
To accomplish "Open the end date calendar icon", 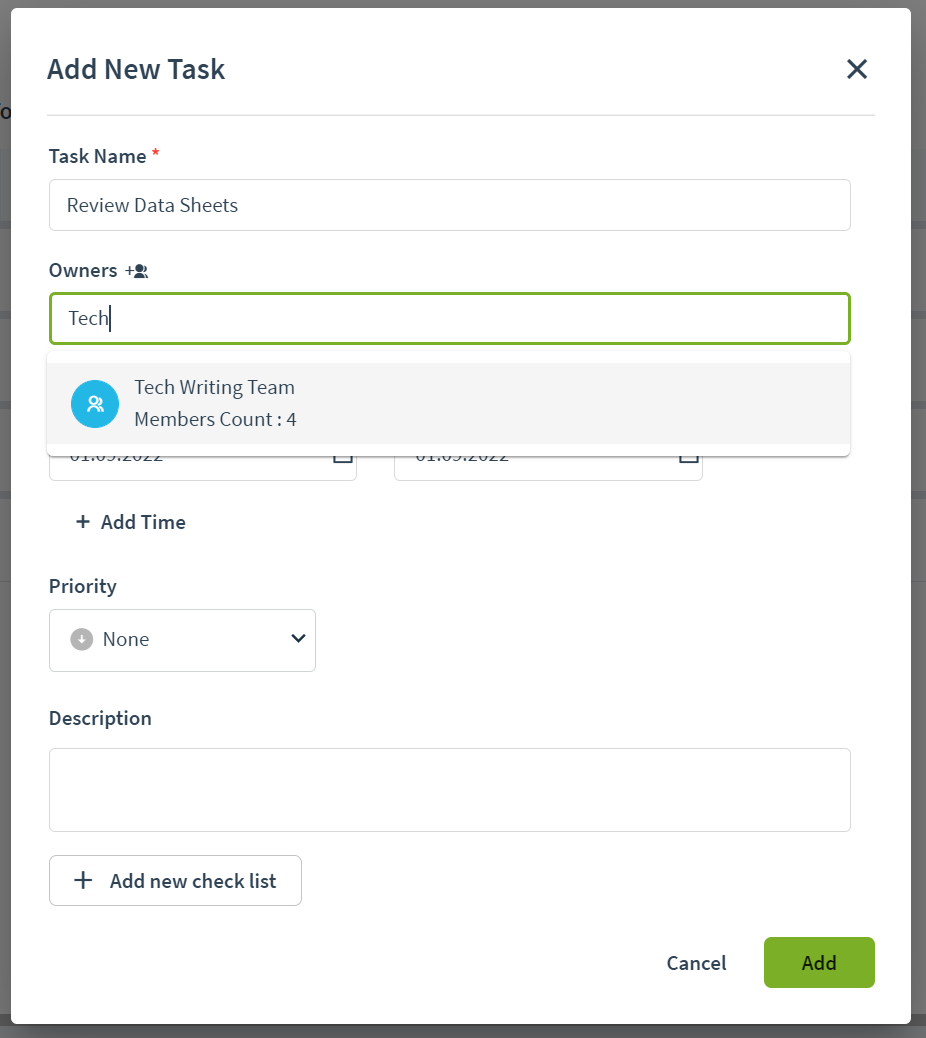I will point(688,458).
